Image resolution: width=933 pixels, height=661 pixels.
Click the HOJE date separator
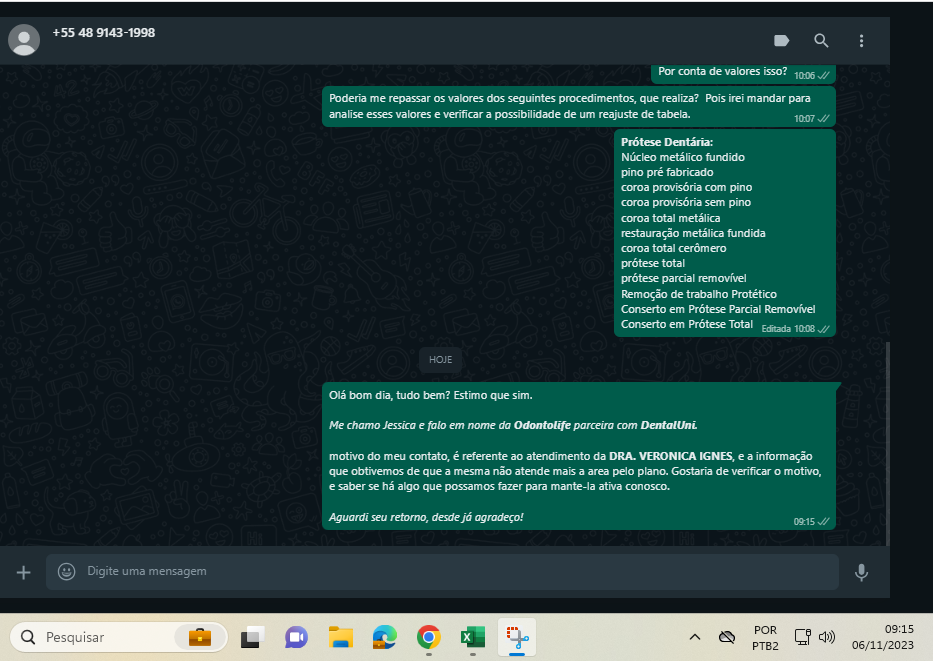[441, 359]
